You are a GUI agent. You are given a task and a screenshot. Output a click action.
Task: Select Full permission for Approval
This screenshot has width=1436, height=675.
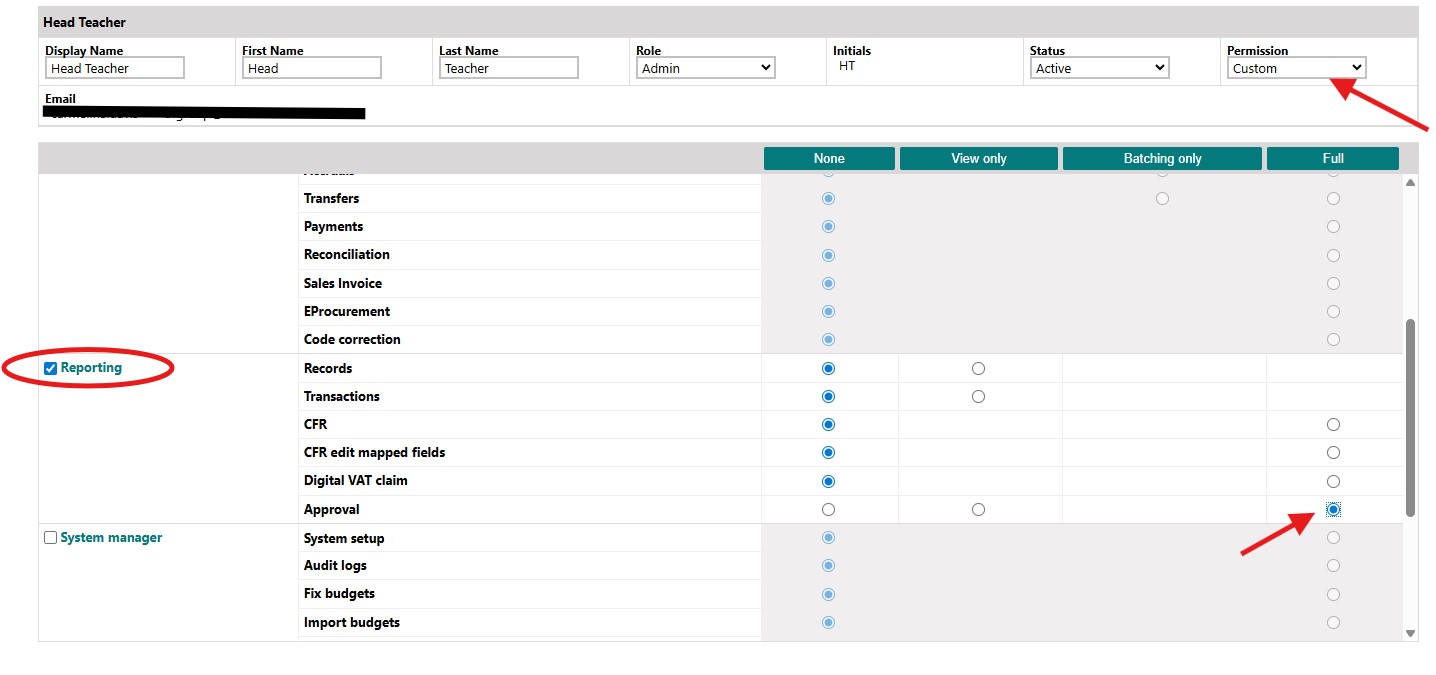pos(1332,509)
